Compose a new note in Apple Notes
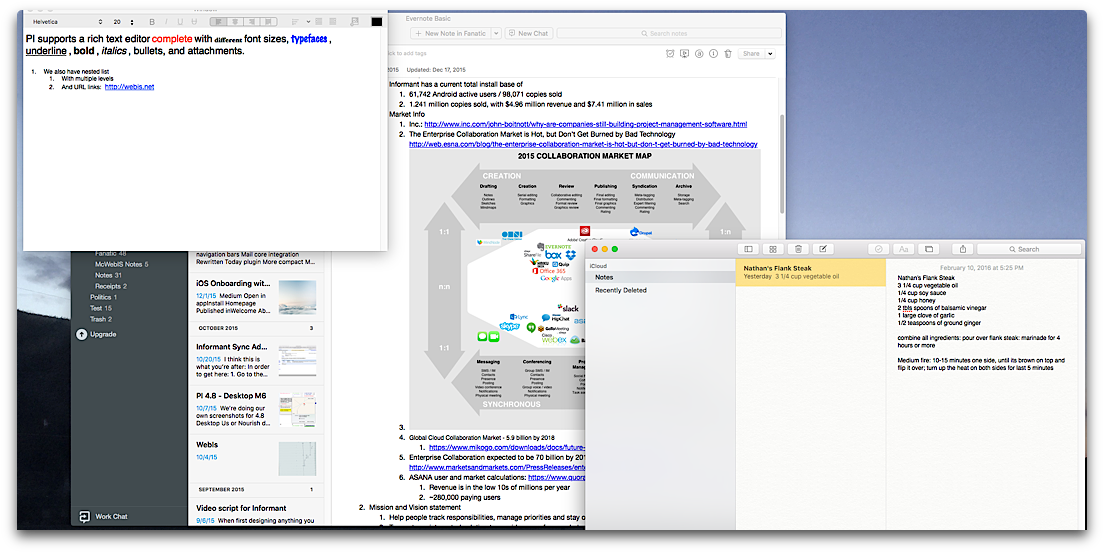Screen dimensions: 1103x552 [x=823, y=249]
